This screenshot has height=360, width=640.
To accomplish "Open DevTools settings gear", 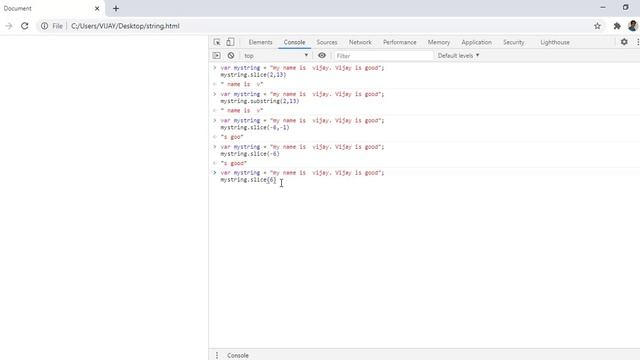I will click(624, 42).
